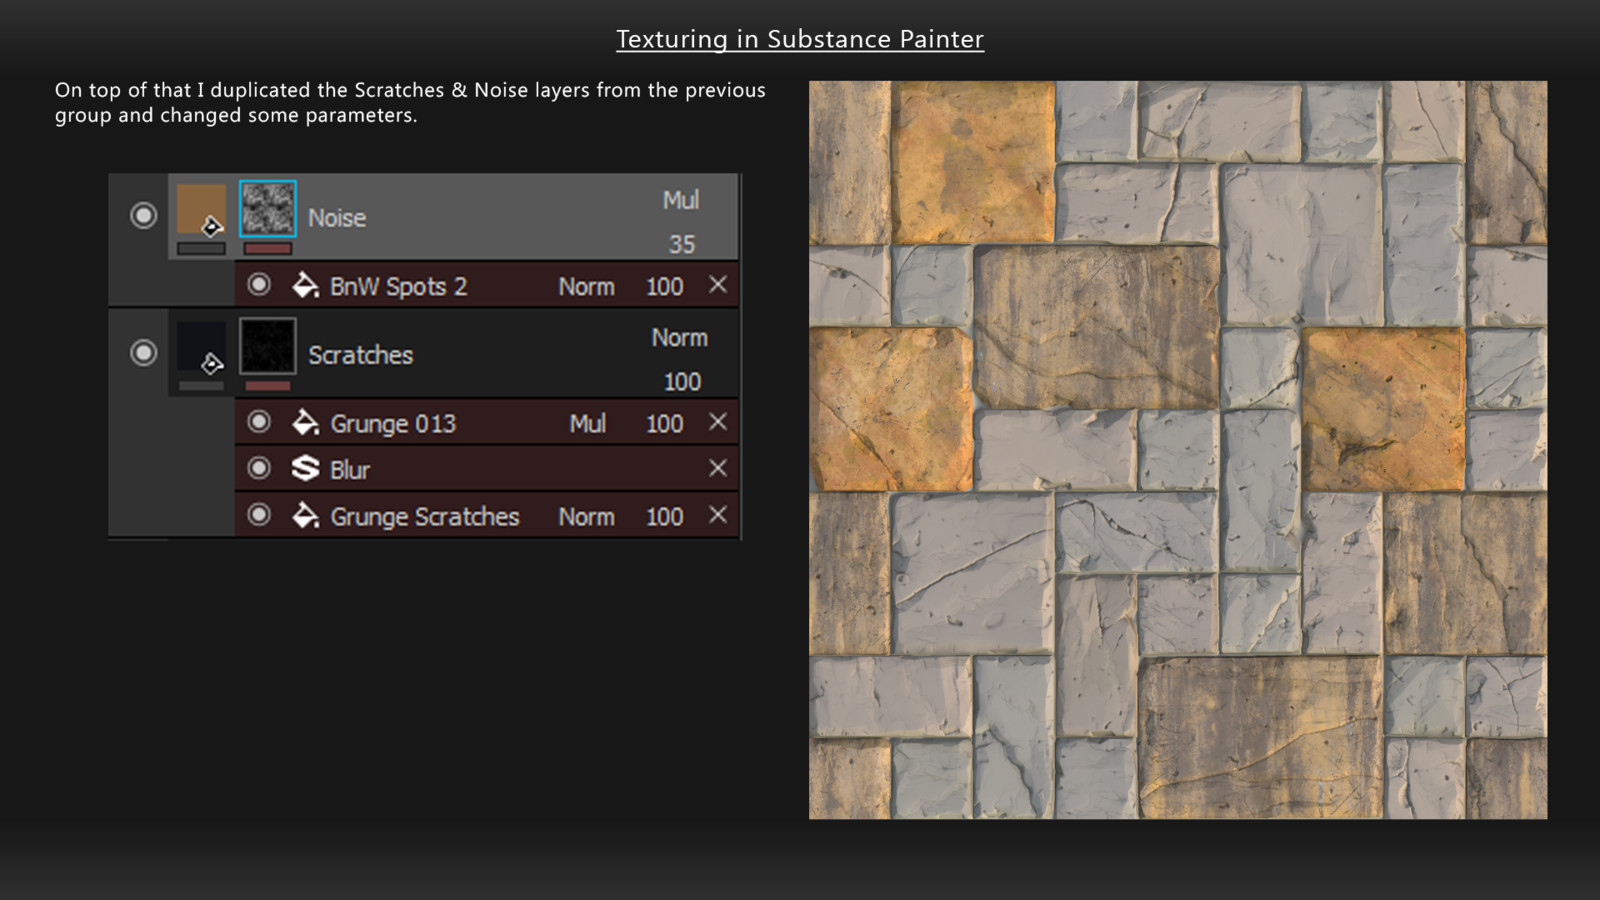
Task: Click the fill-layer badge on Noise swatch
Action: (211, 227)
